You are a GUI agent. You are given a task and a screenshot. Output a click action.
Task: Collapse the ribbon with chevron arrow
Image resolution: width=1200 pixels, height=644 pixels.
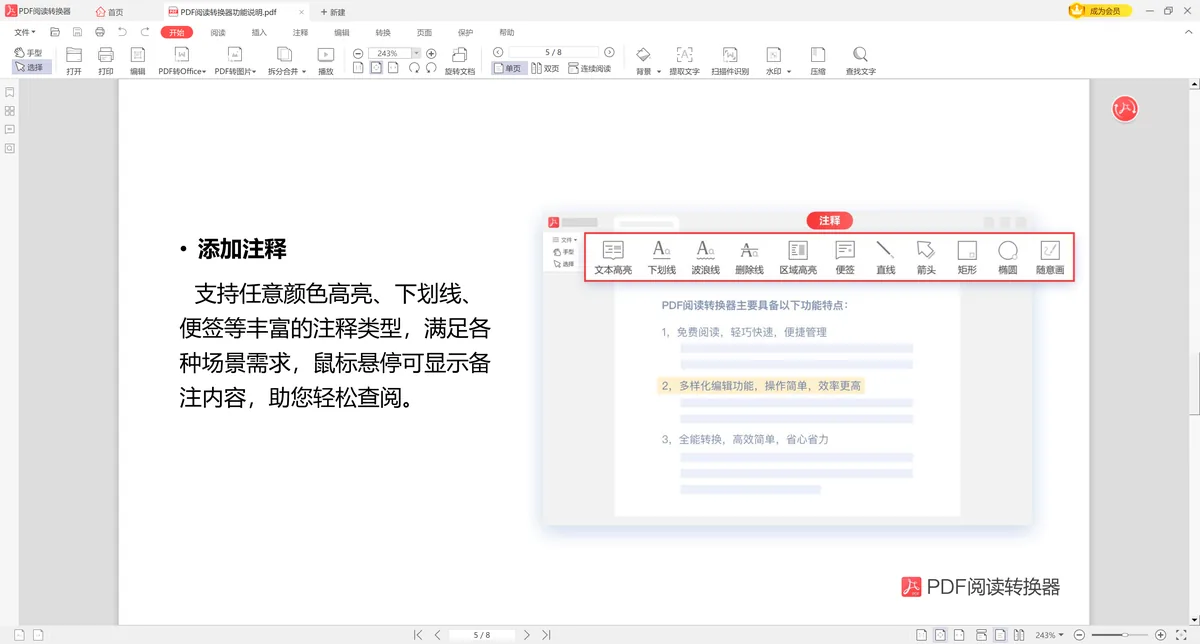click(x=1186, y=33)
